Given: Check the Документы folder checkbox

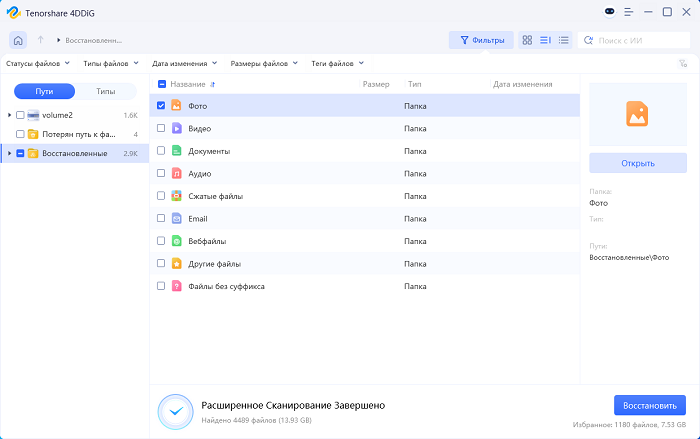Looking at the screenshot, I should (162, 151).
